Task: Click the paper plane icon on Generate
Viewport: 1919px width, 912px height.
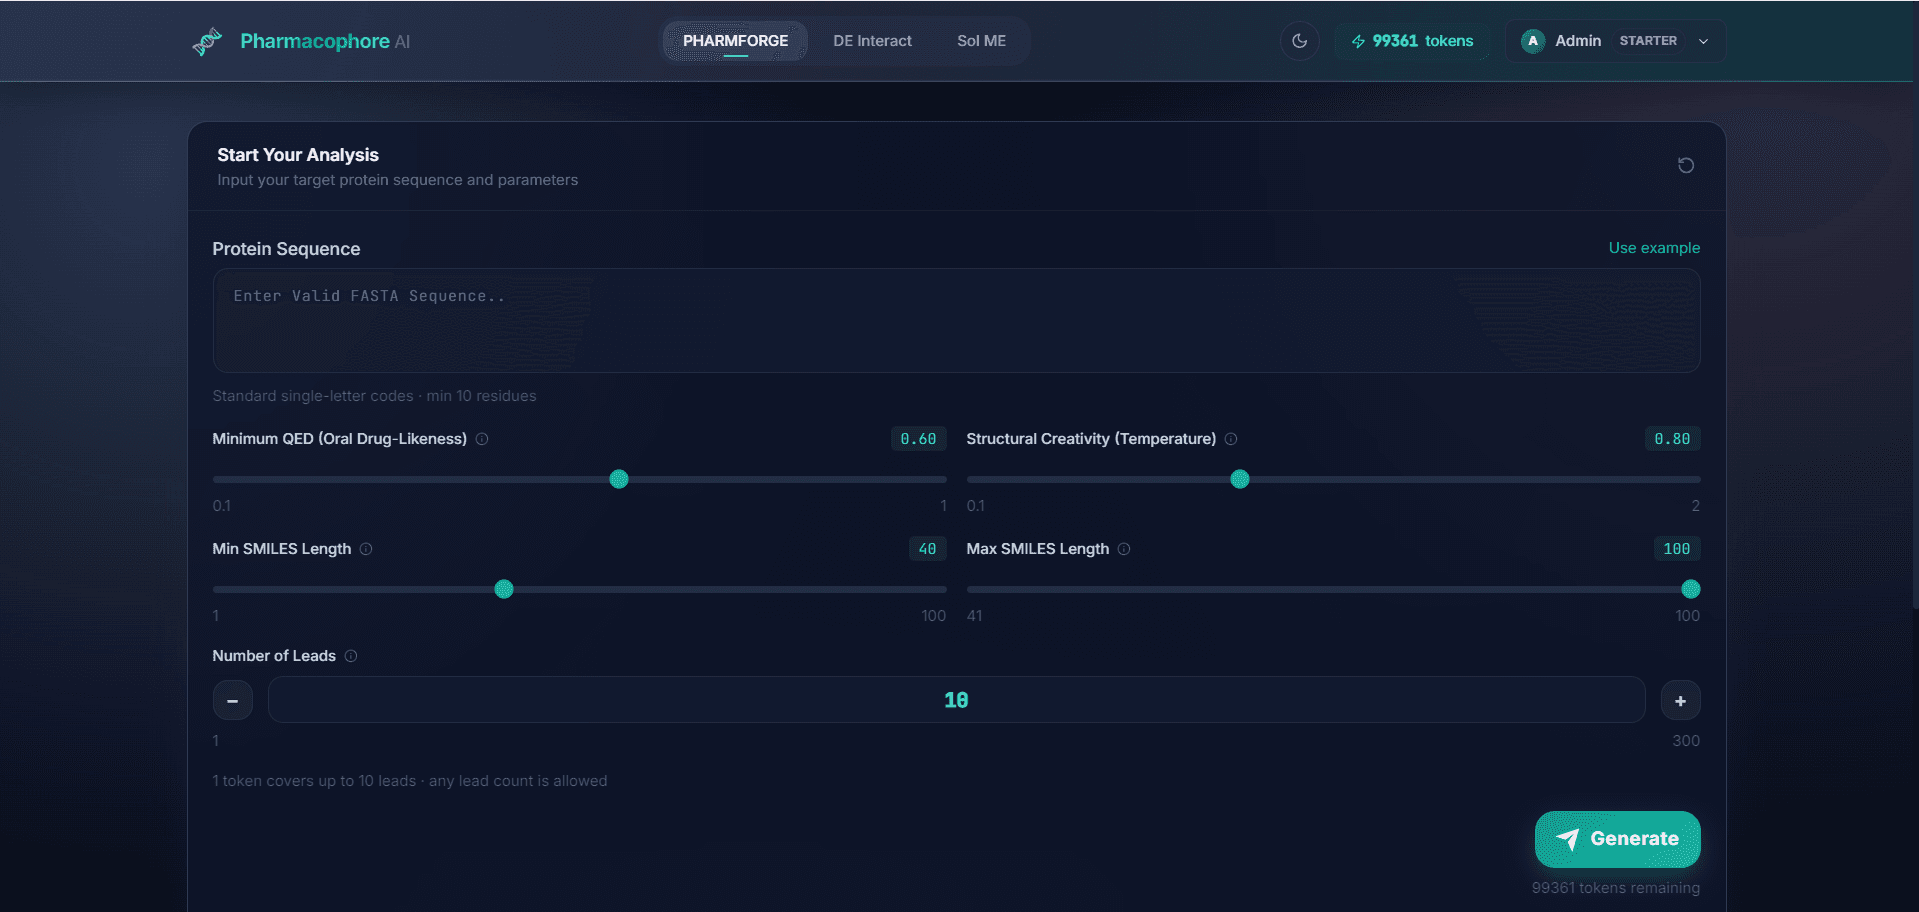Action: click(1568, 840)
